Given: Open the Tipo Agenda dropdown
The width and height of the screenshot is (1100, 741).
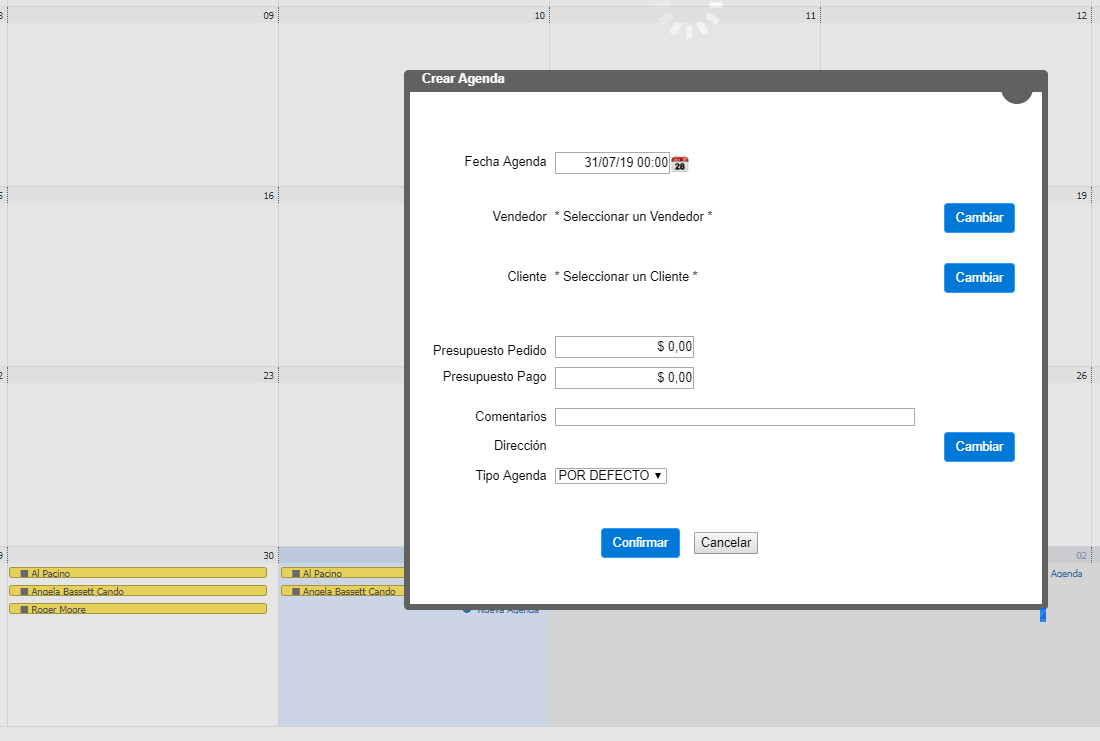Looking at the screenshot, I should pyautogui.click(x=610, y=476).
